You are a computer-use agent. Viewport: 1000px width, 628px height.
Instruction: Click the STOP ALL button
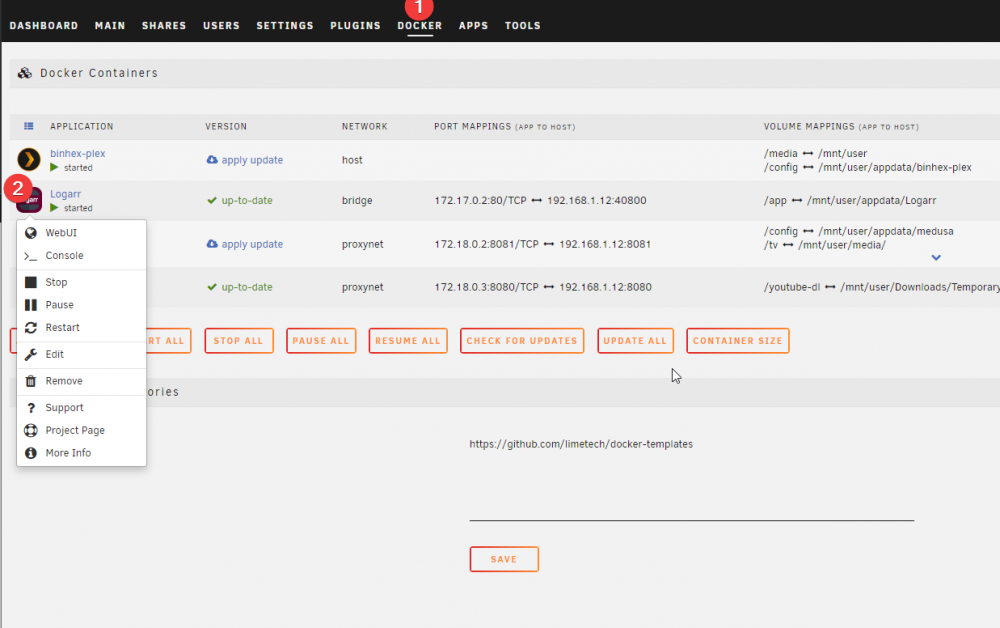239,340
